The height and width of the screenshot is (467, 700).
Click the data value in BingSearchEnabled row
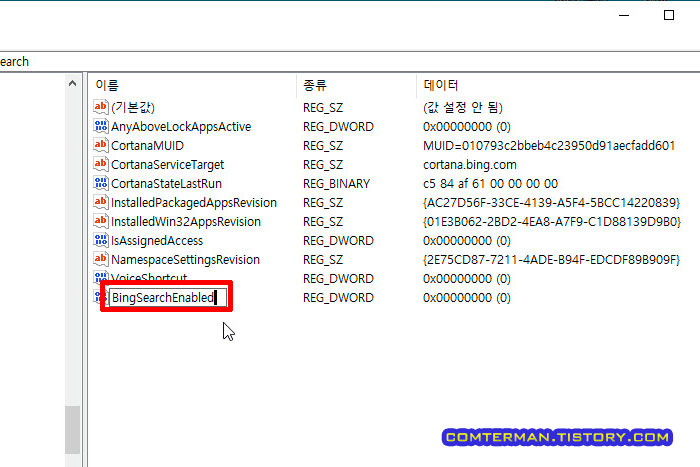click(x=467, y=297)
